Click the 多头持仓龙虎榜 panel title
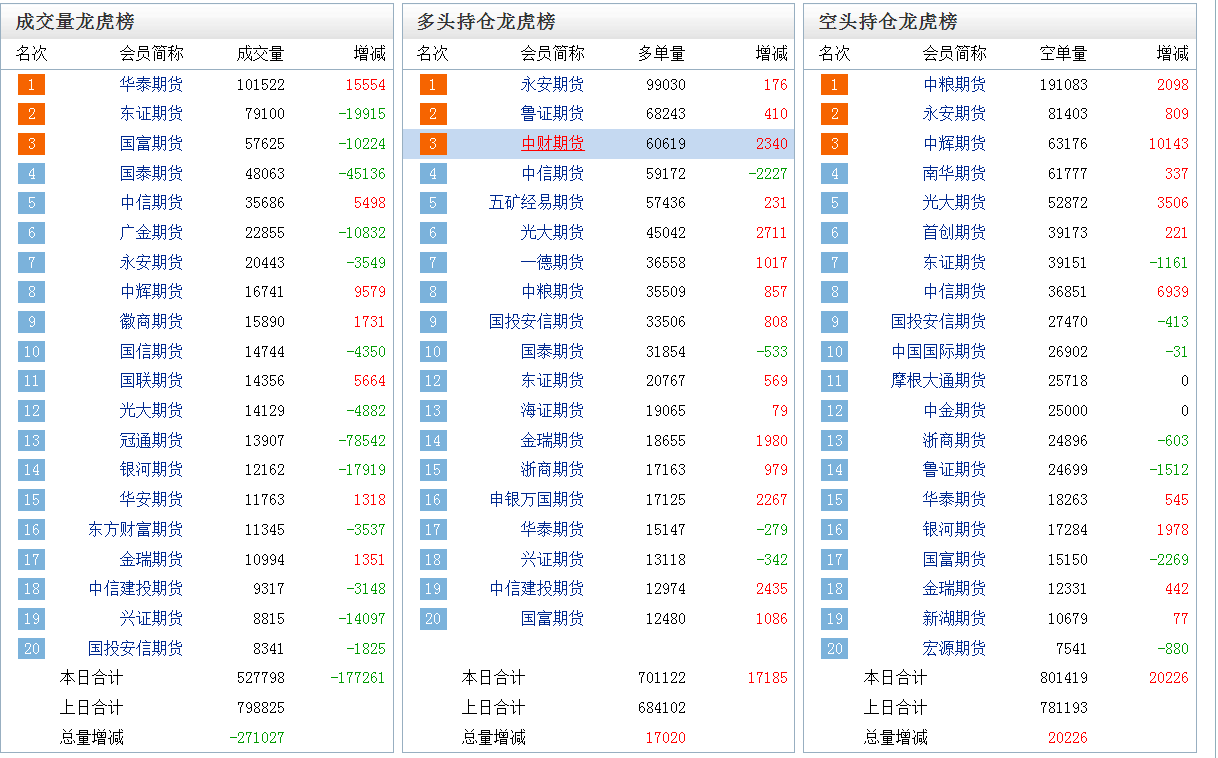 click(x=486, y=22)
